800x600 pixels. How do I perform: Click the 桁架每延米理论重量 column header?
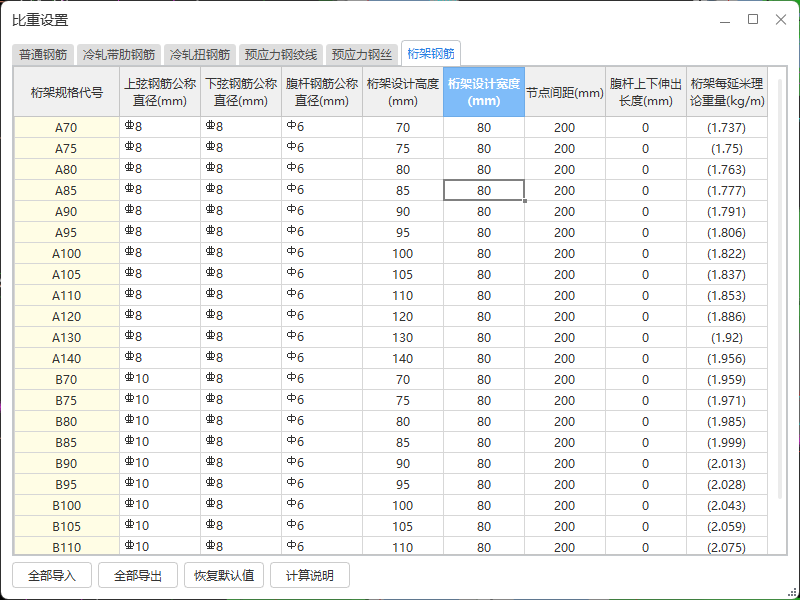pyautogui.click(x=727, y=92)
